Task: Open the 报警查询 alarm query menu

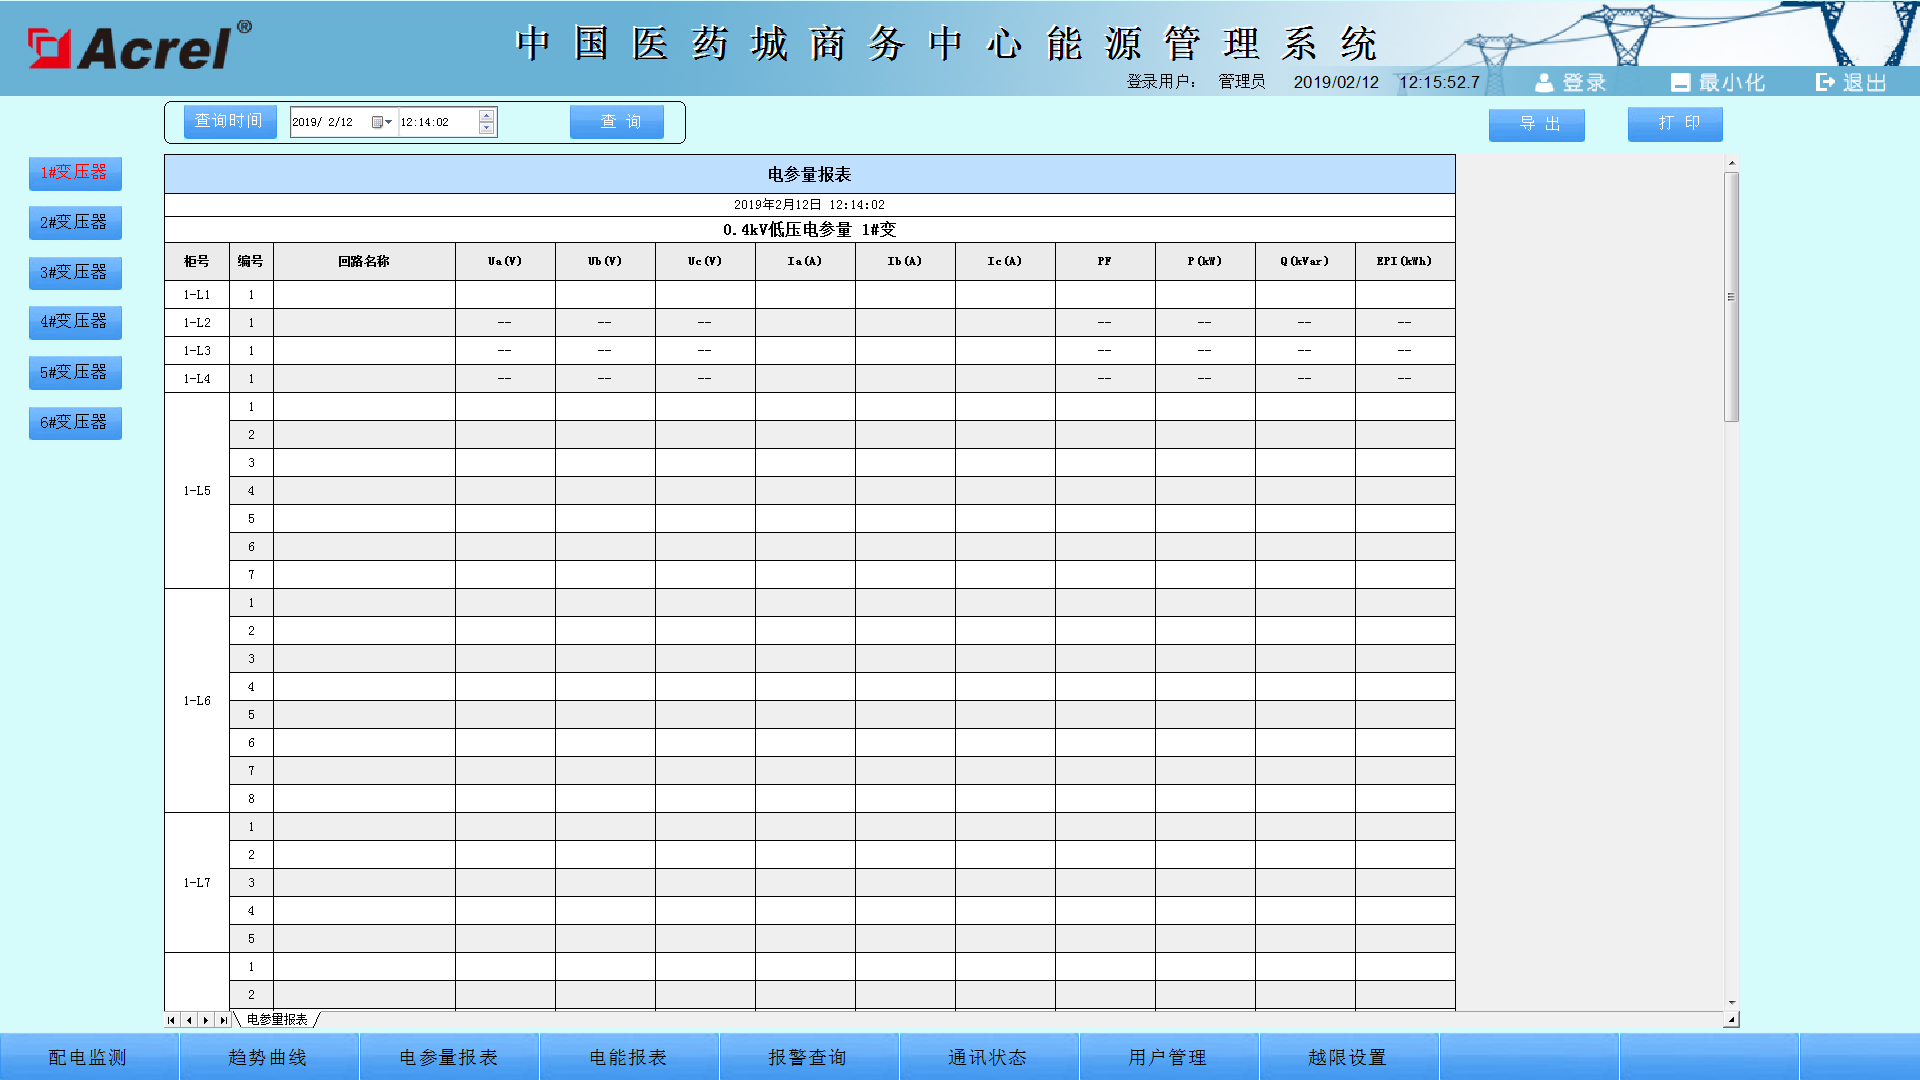Action: [808, 1056]
